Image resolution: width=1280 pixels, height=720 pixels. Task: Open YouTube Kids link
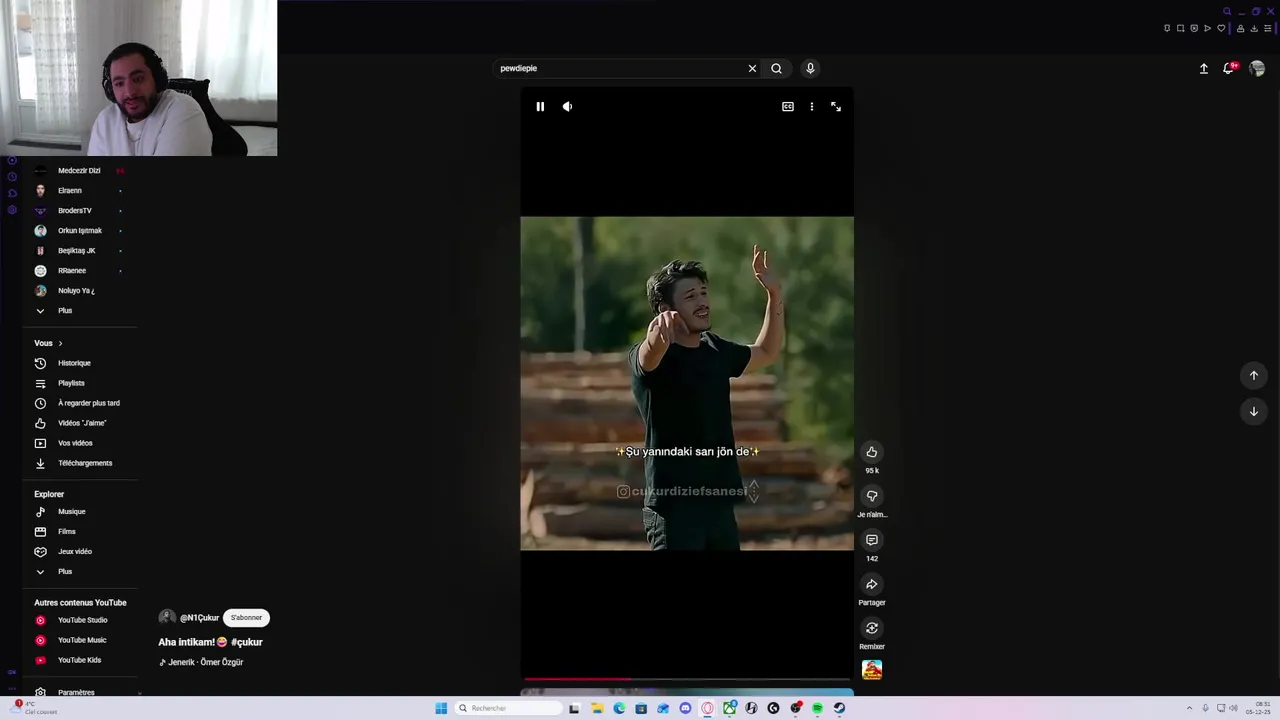click(79, 660)
